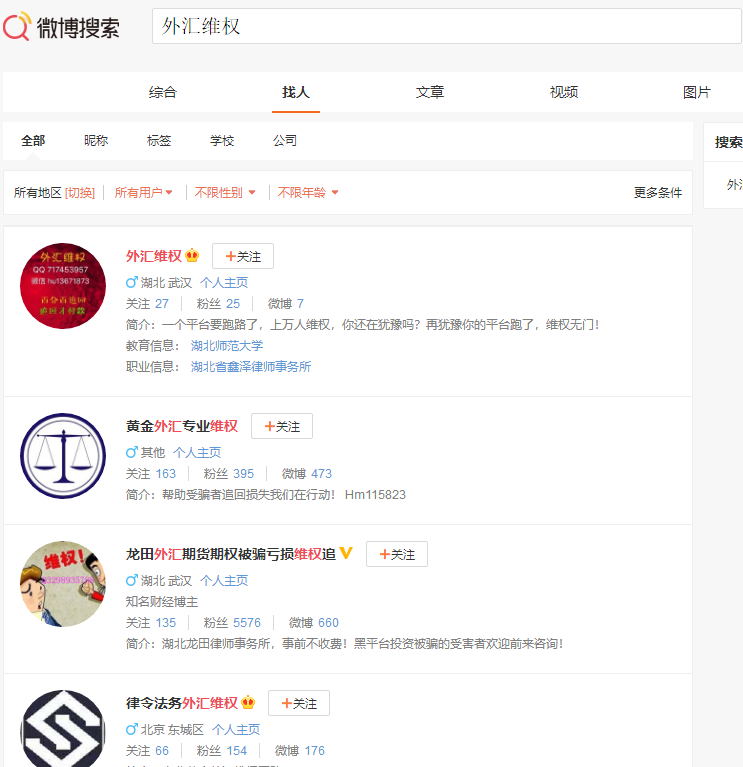This screenshot has width=743, height=767.
Task: Click the 知名财经博主 label
Action: pyautogui.click(x=162, y=602)
